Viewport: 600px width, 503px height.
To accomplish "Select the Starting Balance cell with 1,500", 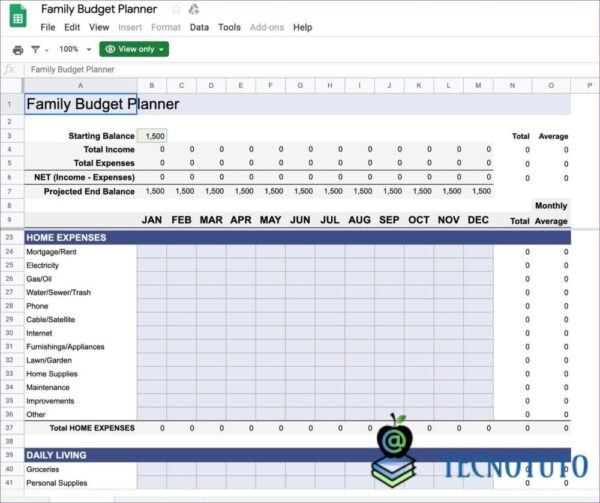I will (153, 136).
